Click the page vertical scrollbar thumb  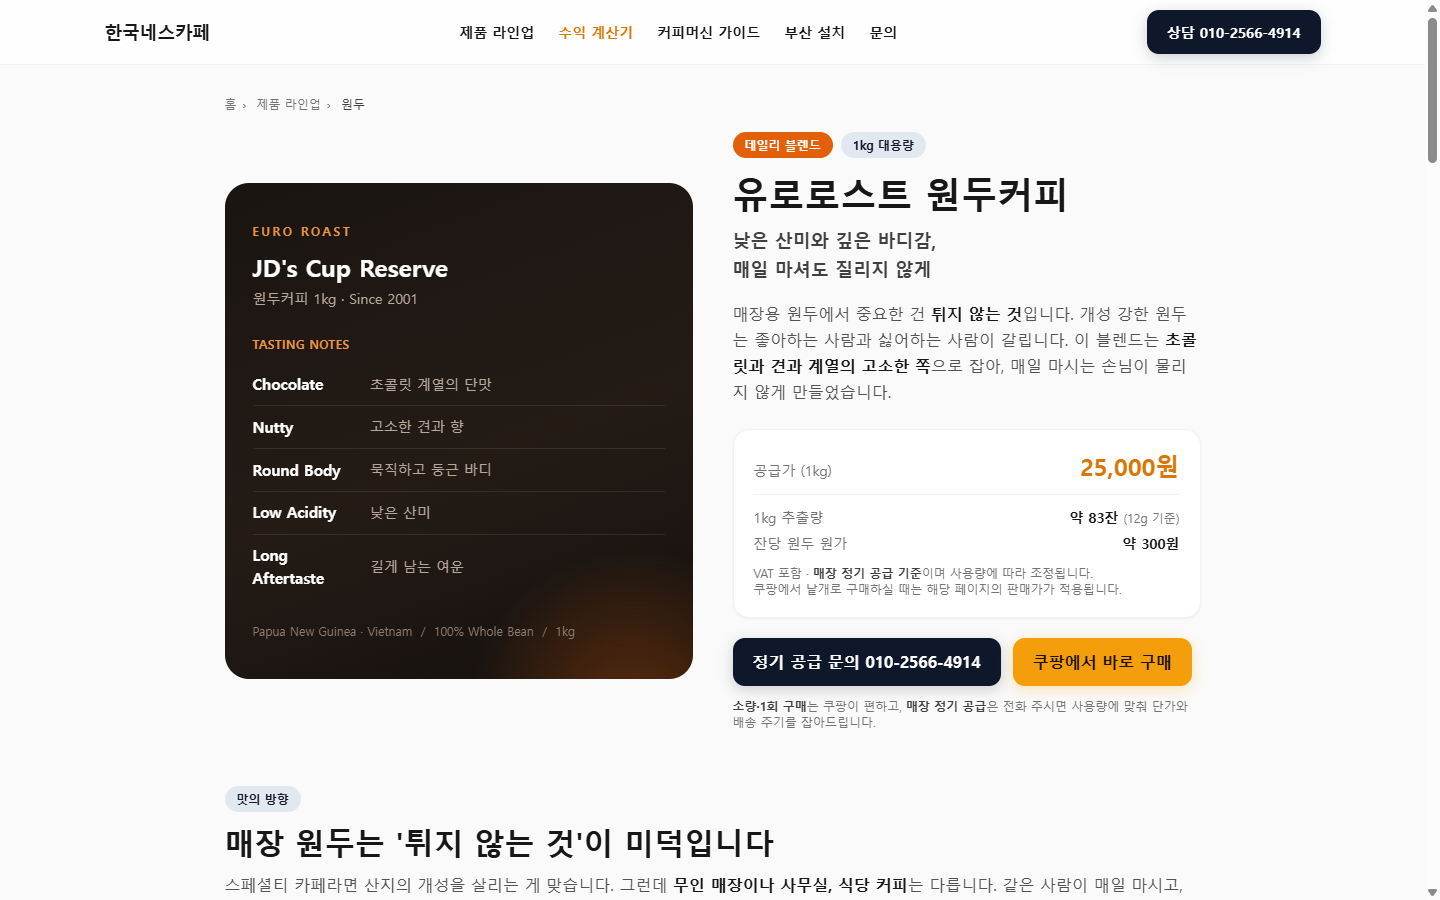tap(1432, 90)
